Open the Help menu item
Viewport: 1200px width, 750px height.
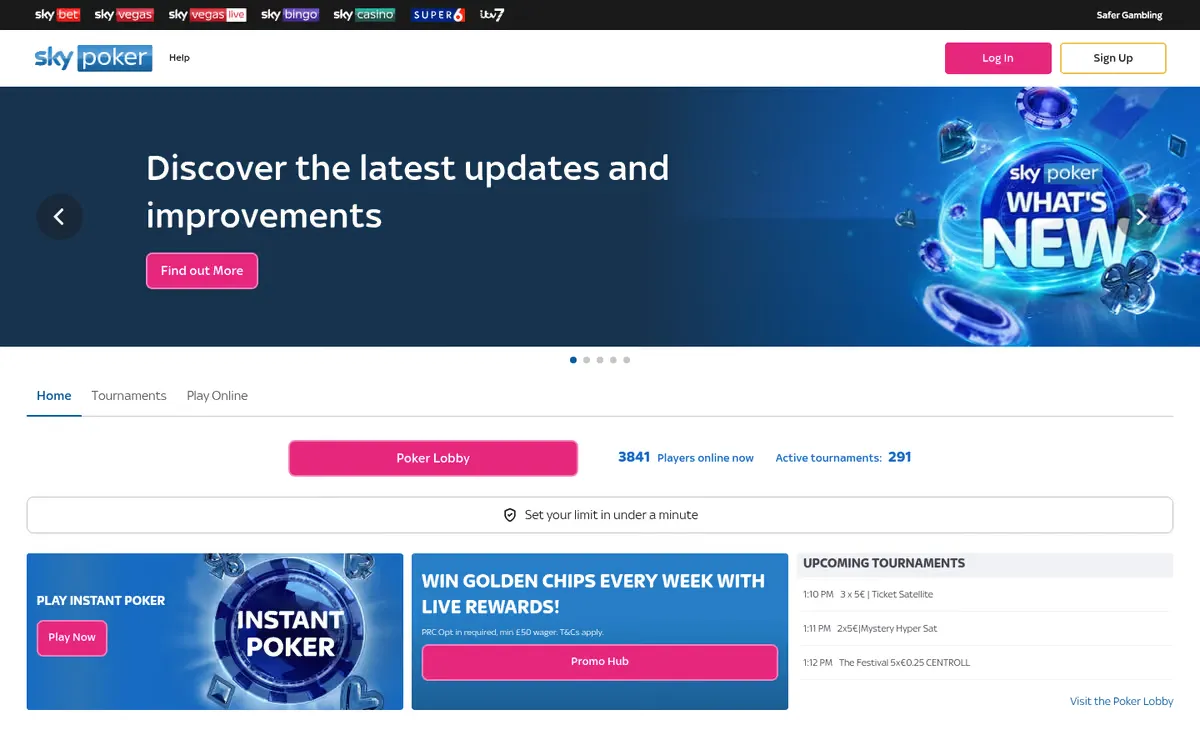[179, 58]
